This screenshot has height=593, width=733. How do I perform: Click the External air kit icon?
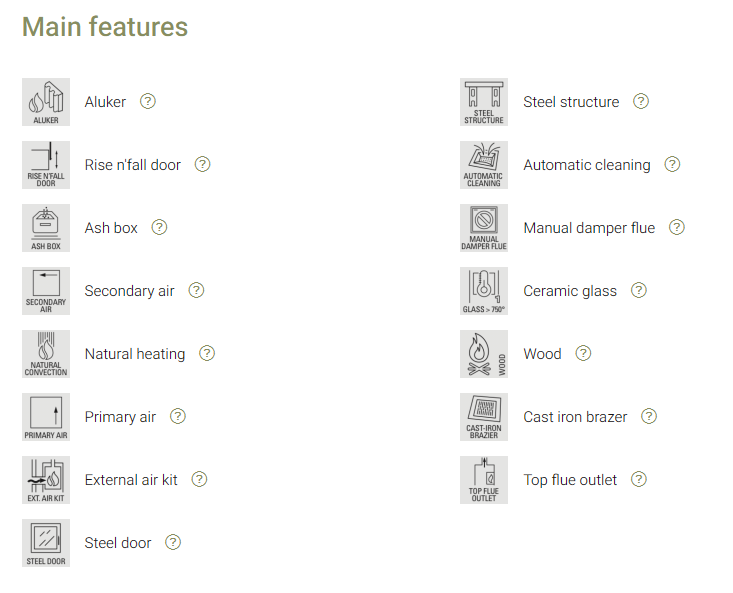pos(46,480)
